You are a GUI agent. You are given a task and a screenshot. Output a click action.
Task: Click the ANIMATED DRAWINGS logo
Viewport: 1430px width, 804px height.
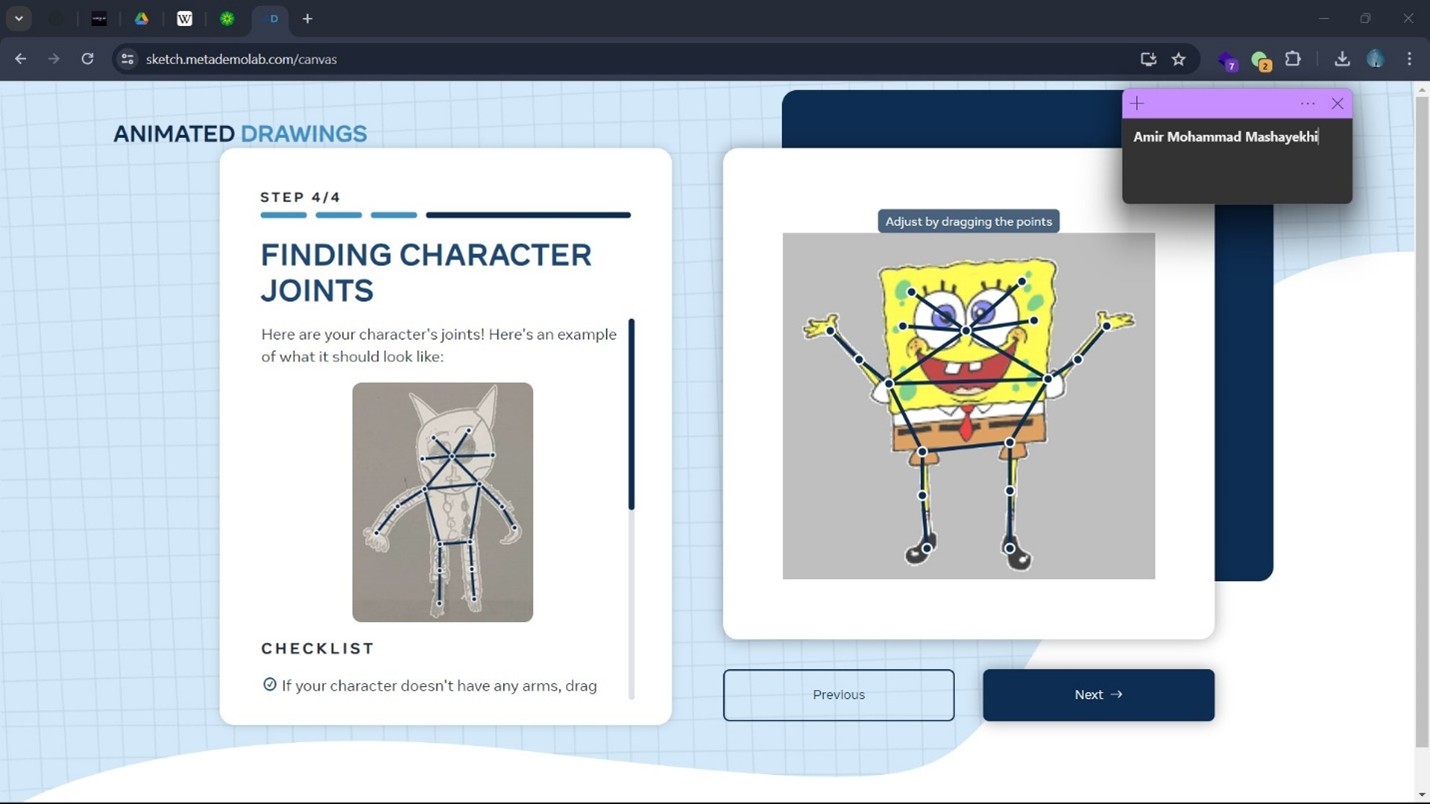(240, 133)
